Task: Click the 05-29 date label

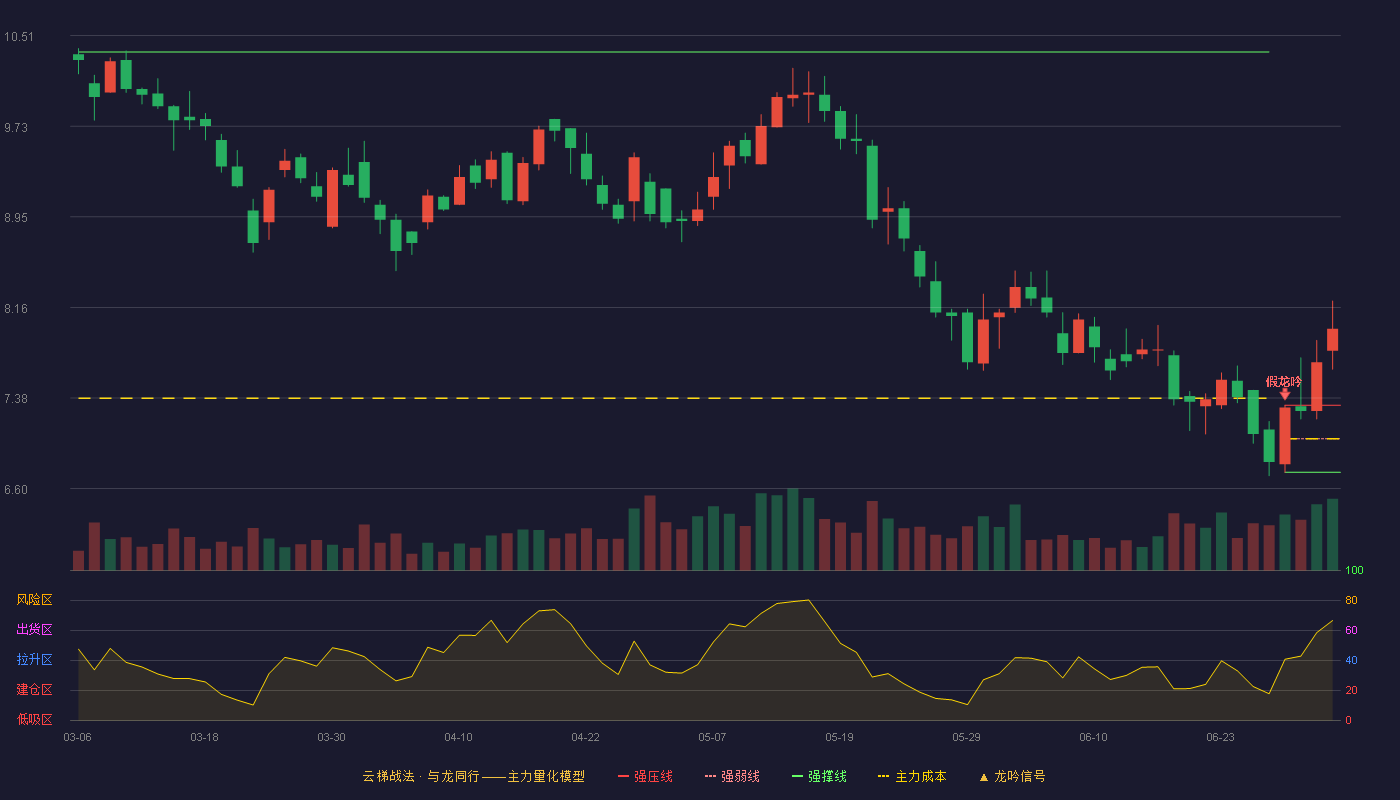Action: coord(966,737)
